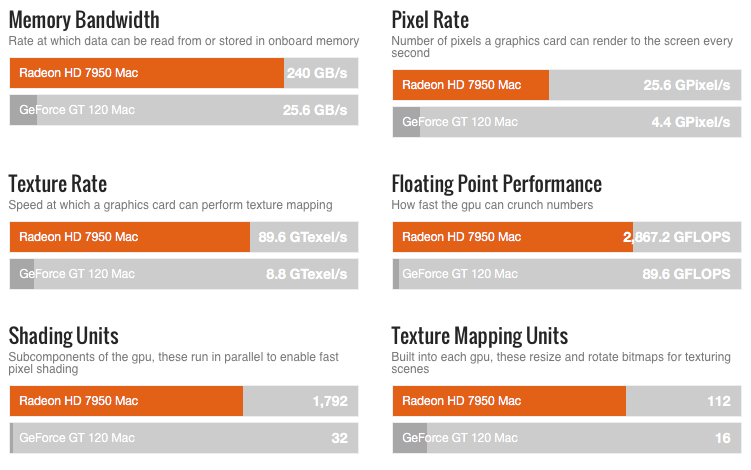This screenshot has height=470, width=751.
Task: Select the GeForce 4.4 GPixel/s bar
Action: coord(567,122)
